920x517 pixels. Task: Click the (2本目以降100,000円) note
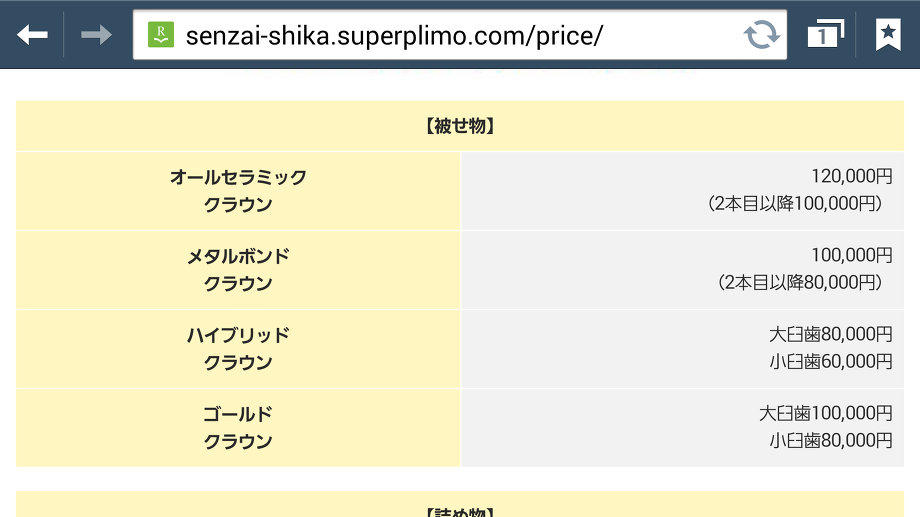795,204
